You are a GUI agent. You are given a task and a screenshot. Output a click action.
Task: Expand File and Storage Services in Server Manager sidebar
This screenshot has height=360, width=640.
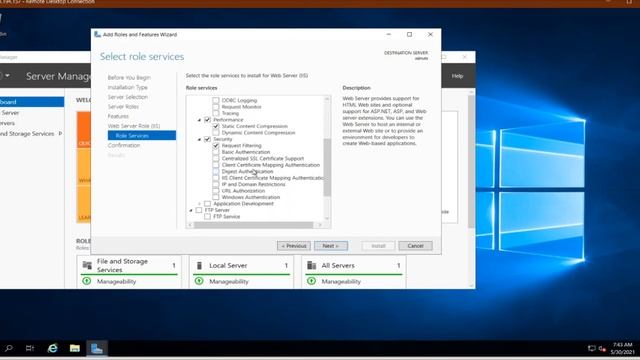[60, 133]
